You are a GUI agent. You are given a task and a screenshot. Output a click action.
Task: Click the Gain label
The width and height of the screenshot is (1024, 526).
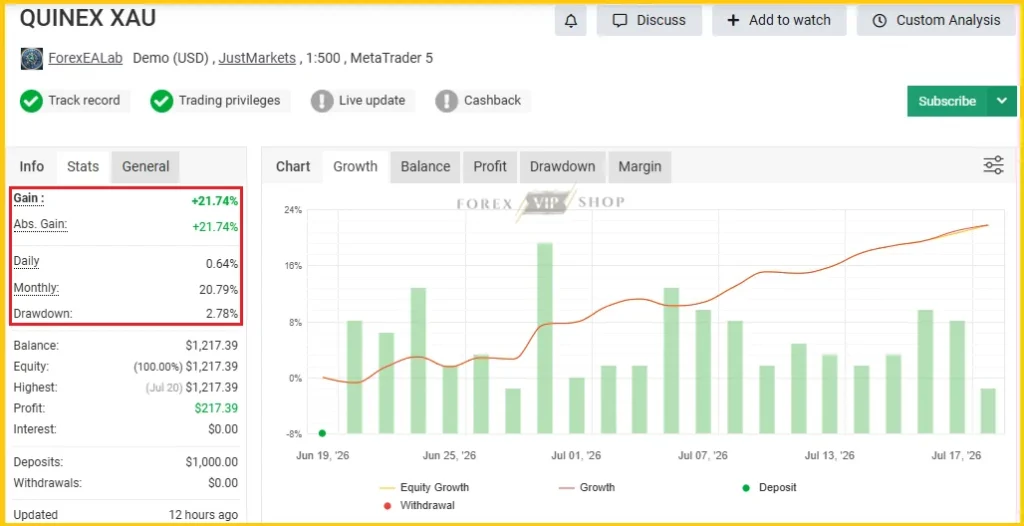pyautogui.click(x=29, y=198)
